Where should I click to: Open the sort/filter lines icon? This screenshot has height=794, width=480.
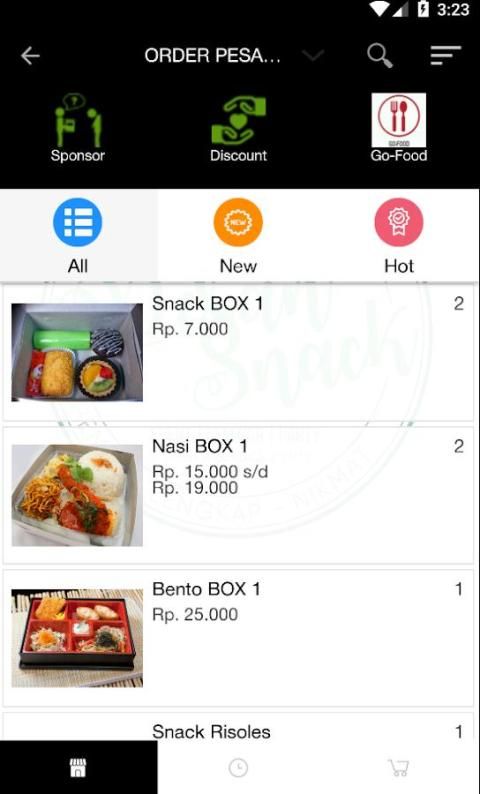pyautogui.click(x=446, y=56)
